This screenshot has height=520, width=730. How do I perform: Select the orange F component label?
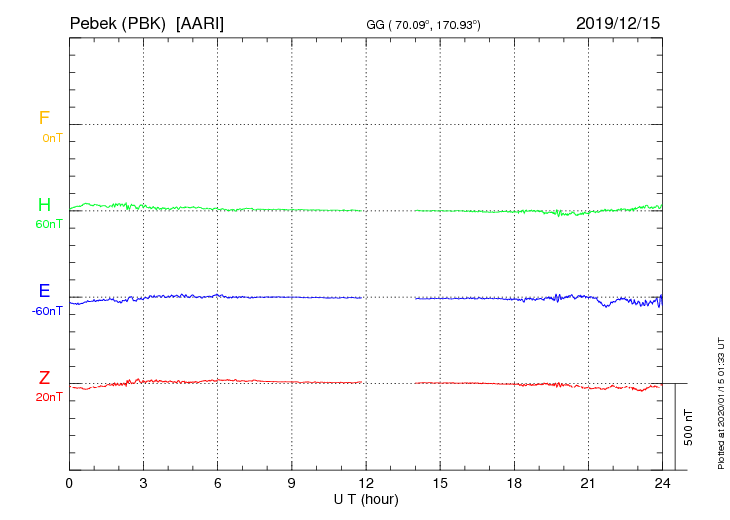[x=44, y=118]
